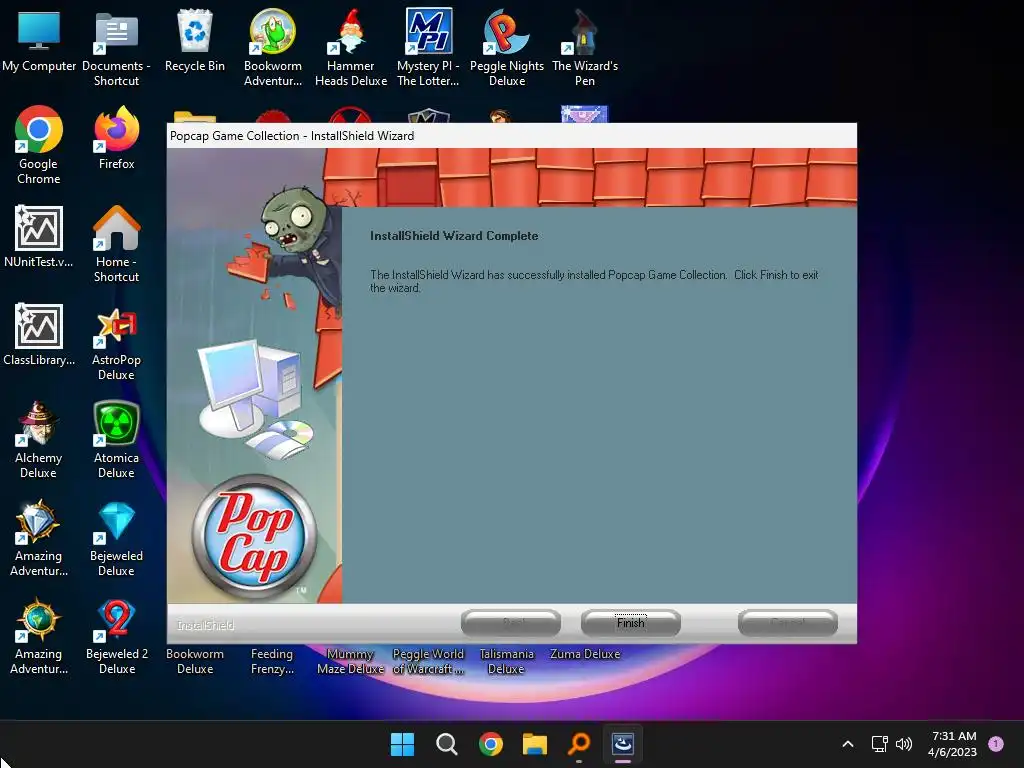
Task: Launch Alchemy Deluxe shortcut
Action: (x=39, y=440)
